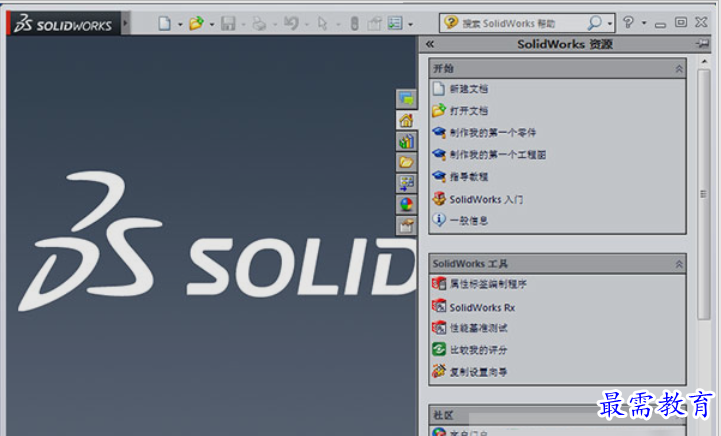Click the 社区 section header
Viewport: 721px width, 436px height.
557,415
